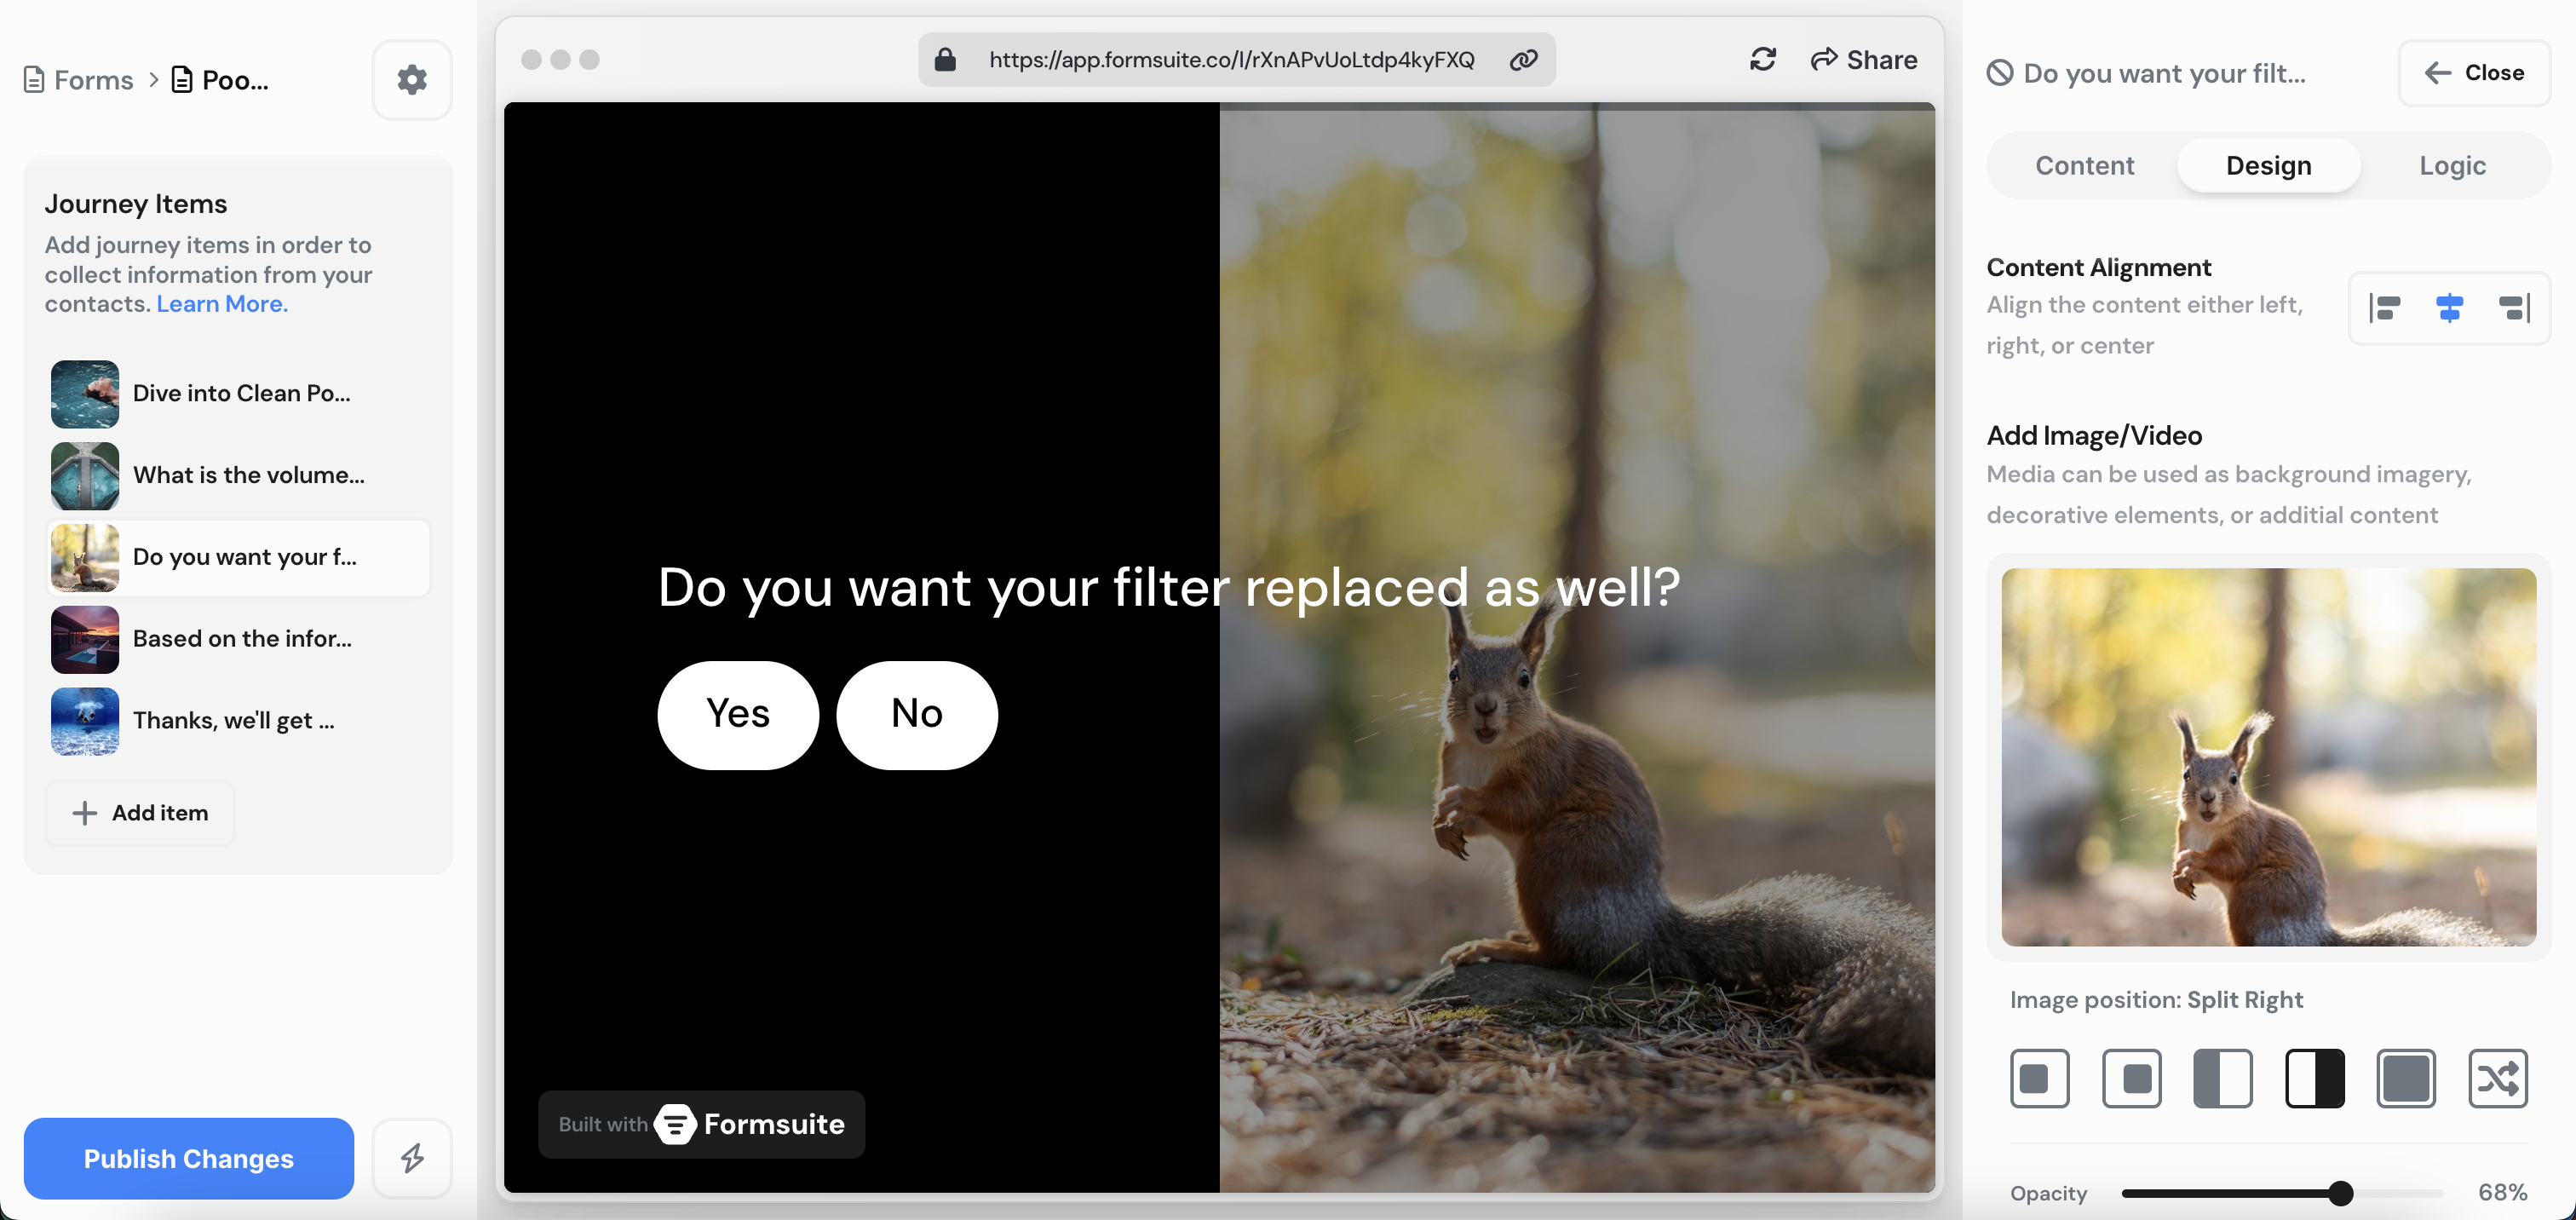
Task: Select the squirrel image thumbnail in Design panel
Action: (x=2268, y=757)
